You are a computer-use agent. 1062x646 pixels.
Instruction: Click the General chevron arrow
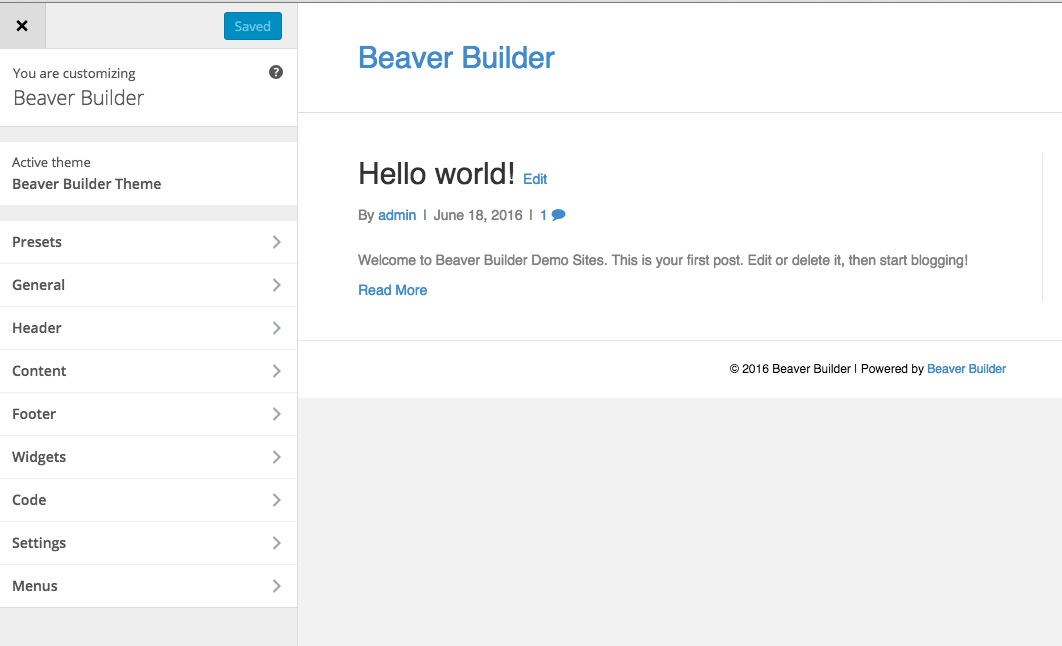[x=276, y=285]
